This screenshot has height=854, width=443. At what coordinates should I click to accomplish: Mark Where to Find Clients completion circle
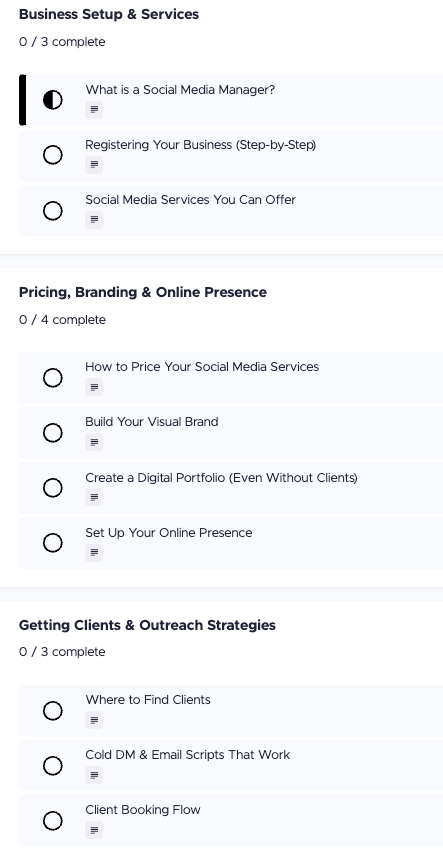coord(53,711)
